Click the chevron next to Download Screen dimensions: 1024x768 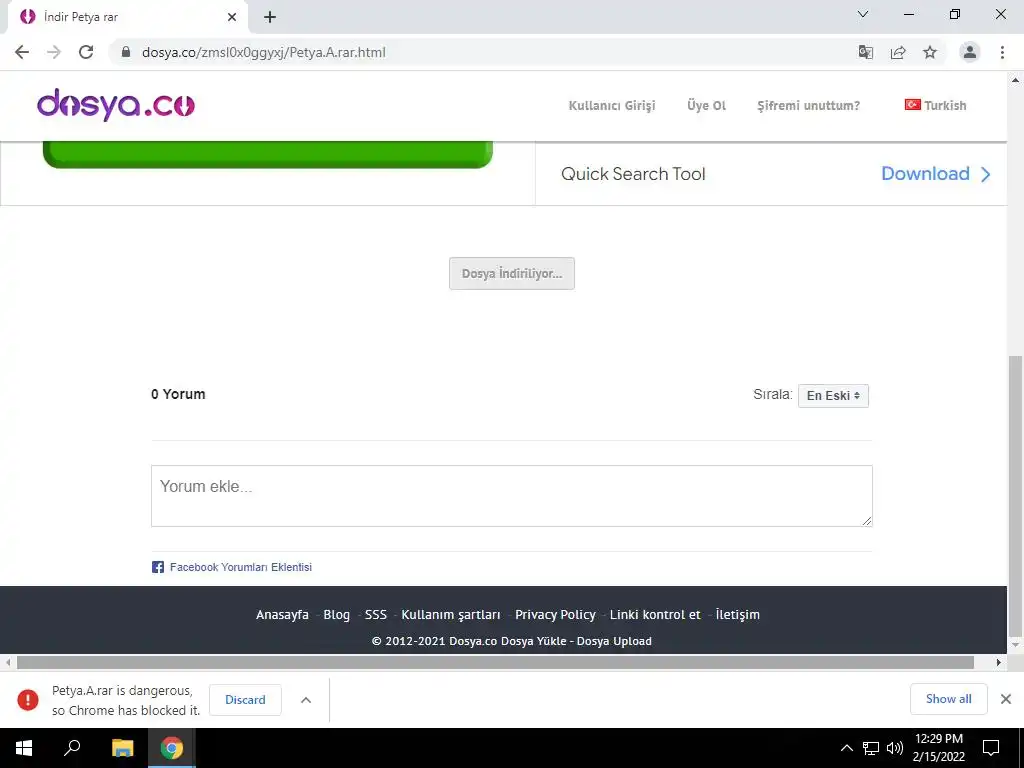point(985,174)
